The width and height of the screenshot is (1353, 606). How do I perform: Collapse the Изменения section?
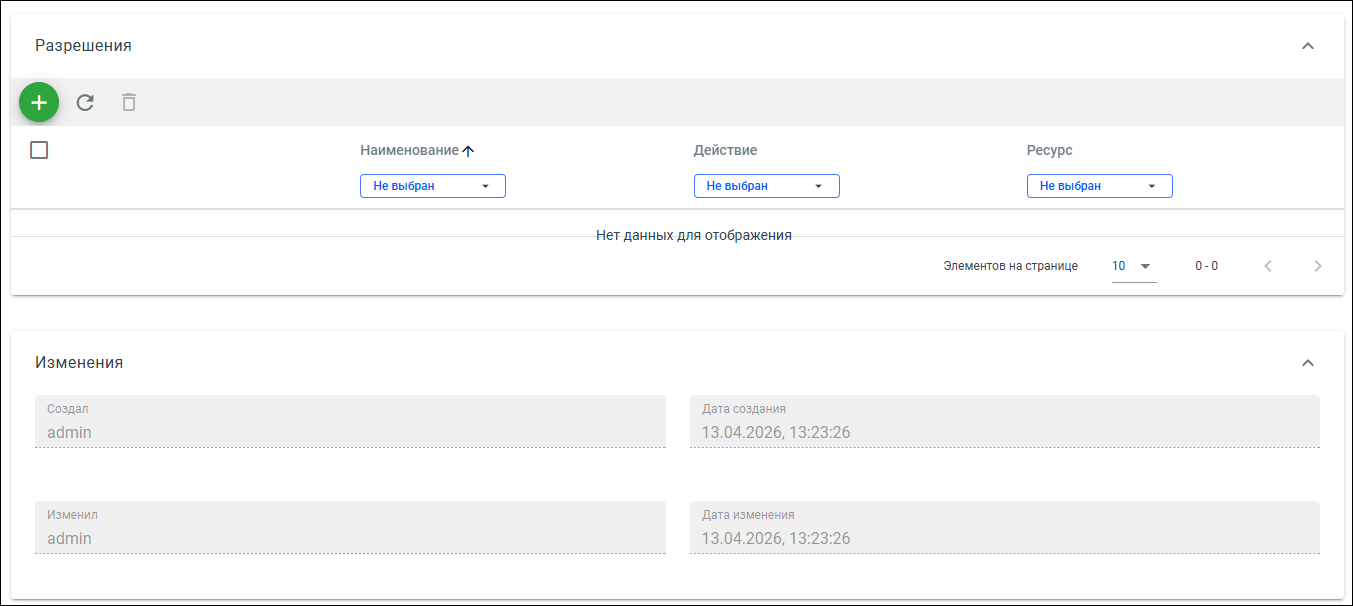(1307, 363)
